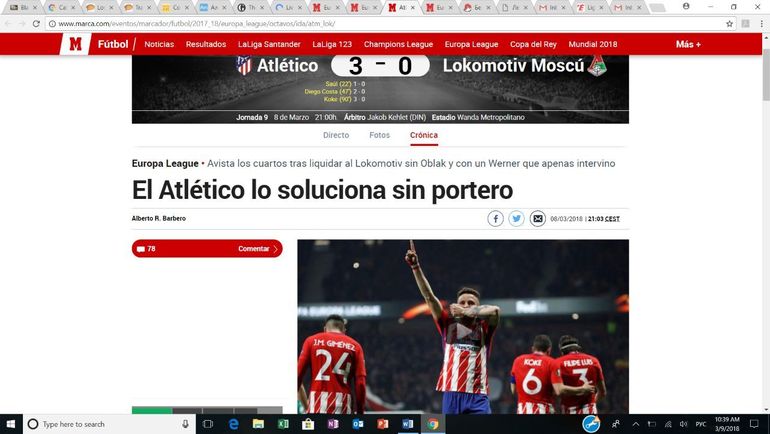Open Resultados section
Image resolution: width=770 pixels, height=434 pixels.
coord(206,44)
